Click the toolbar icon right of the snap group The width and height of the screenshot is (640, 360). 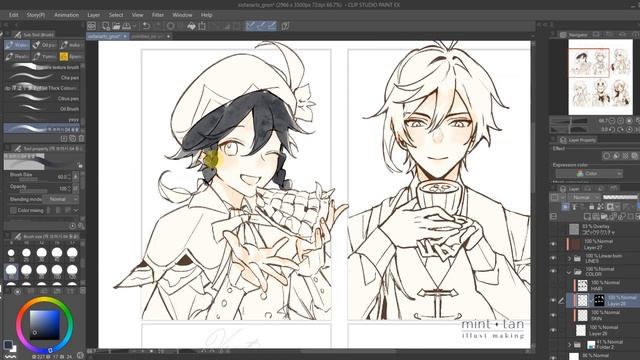coord(285,26)
